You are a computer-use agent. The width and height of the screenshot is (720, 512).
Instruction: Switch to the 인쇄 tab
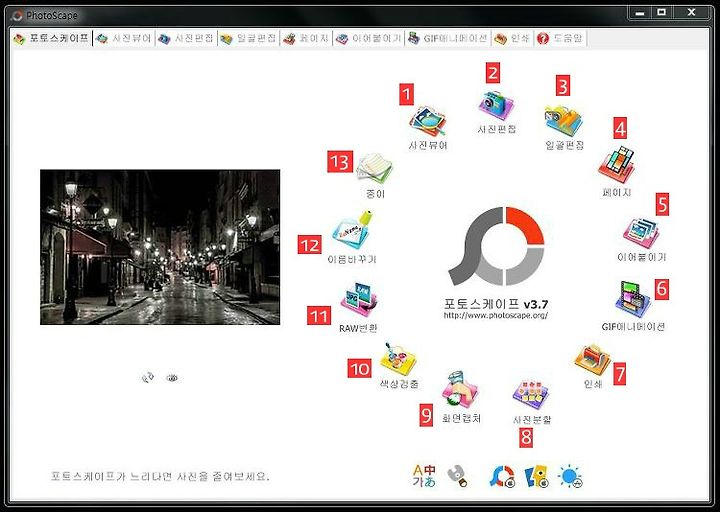point(512,39)
